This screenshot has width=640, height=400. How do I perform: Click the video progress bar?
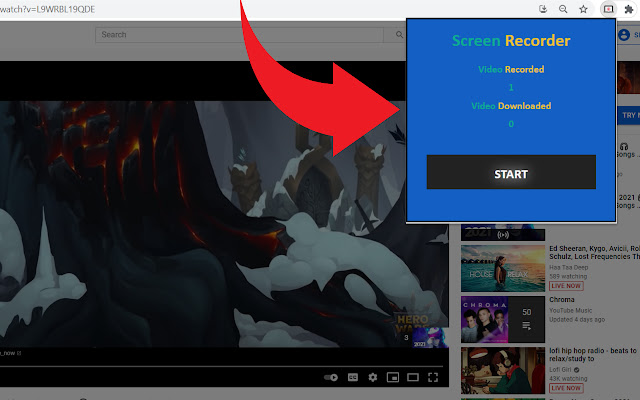tap(221, 366)
